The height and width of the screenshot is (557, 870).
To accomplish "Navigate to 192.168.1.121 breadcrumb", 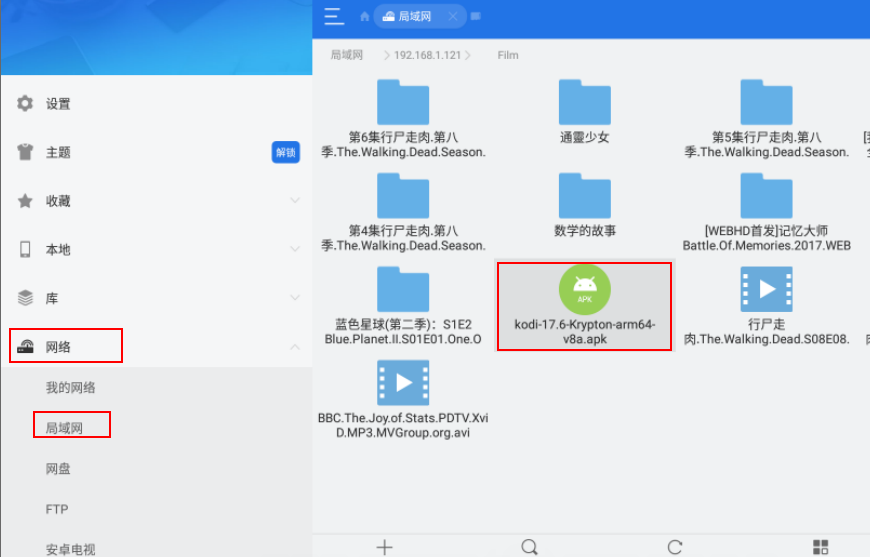I will [427, 55].
